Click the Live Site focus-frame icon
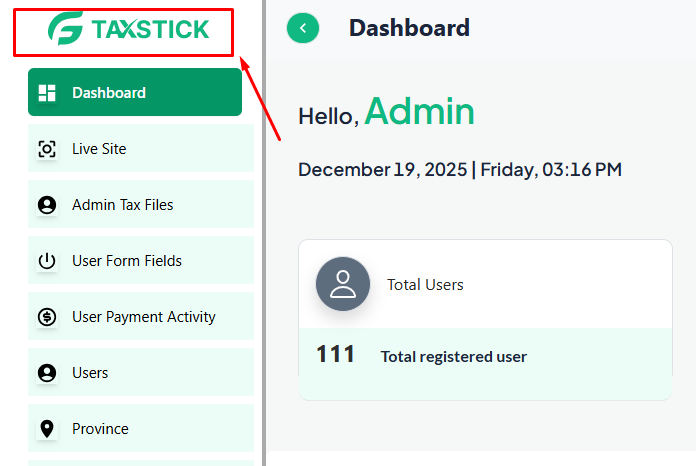Screen dimensions: 696x466 47,149
